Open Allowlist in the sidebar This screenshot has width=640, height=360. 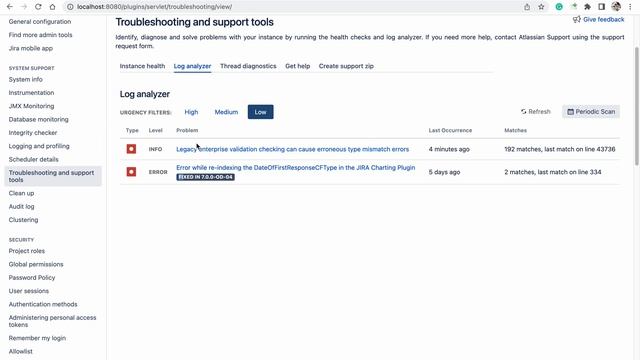pos(21,351)
